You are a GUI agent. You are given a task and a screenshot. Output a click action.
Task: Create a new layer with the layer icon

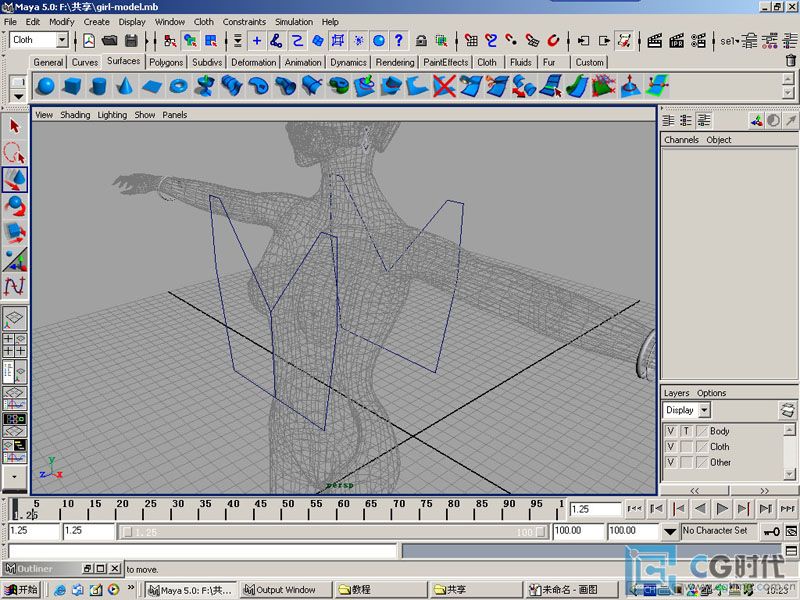787,410
